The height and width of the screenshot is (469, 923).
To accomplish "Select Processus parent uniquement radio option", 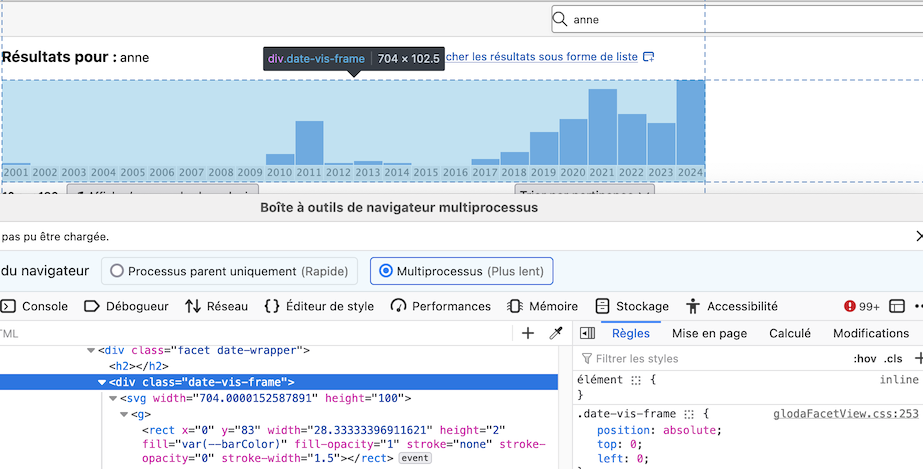I will tap(117, 271).
